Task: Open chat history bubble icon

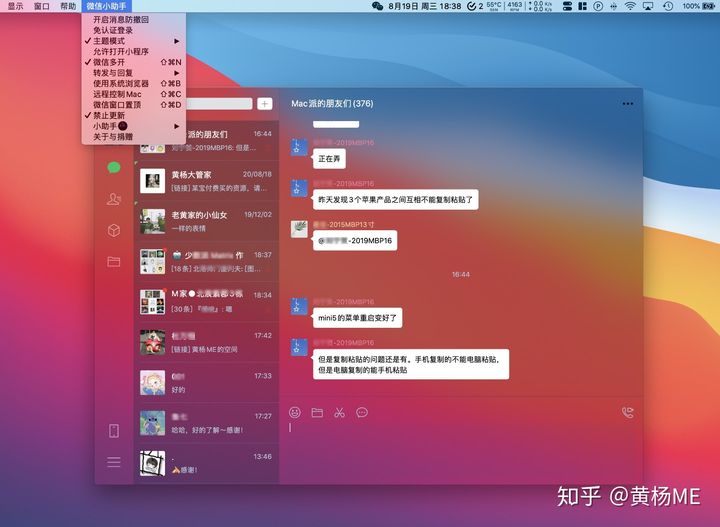Action: pyautogui.click(x=362, y=412)
